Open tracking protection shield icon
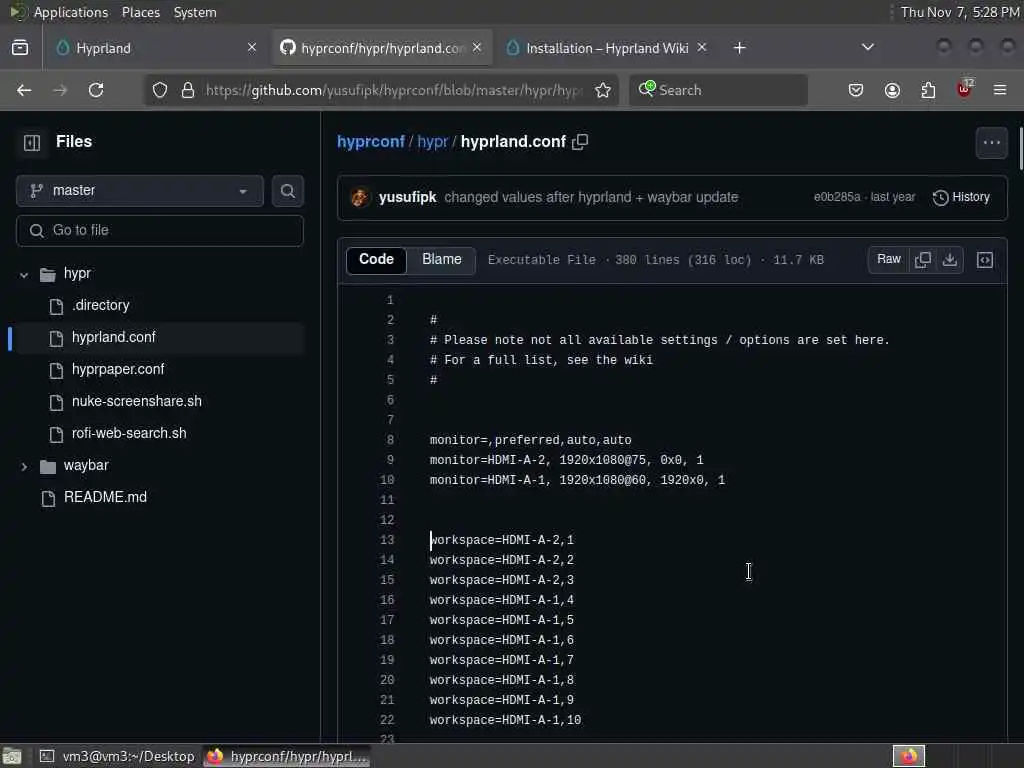This screenshot has width=1024, height=768. pos(159,90)
